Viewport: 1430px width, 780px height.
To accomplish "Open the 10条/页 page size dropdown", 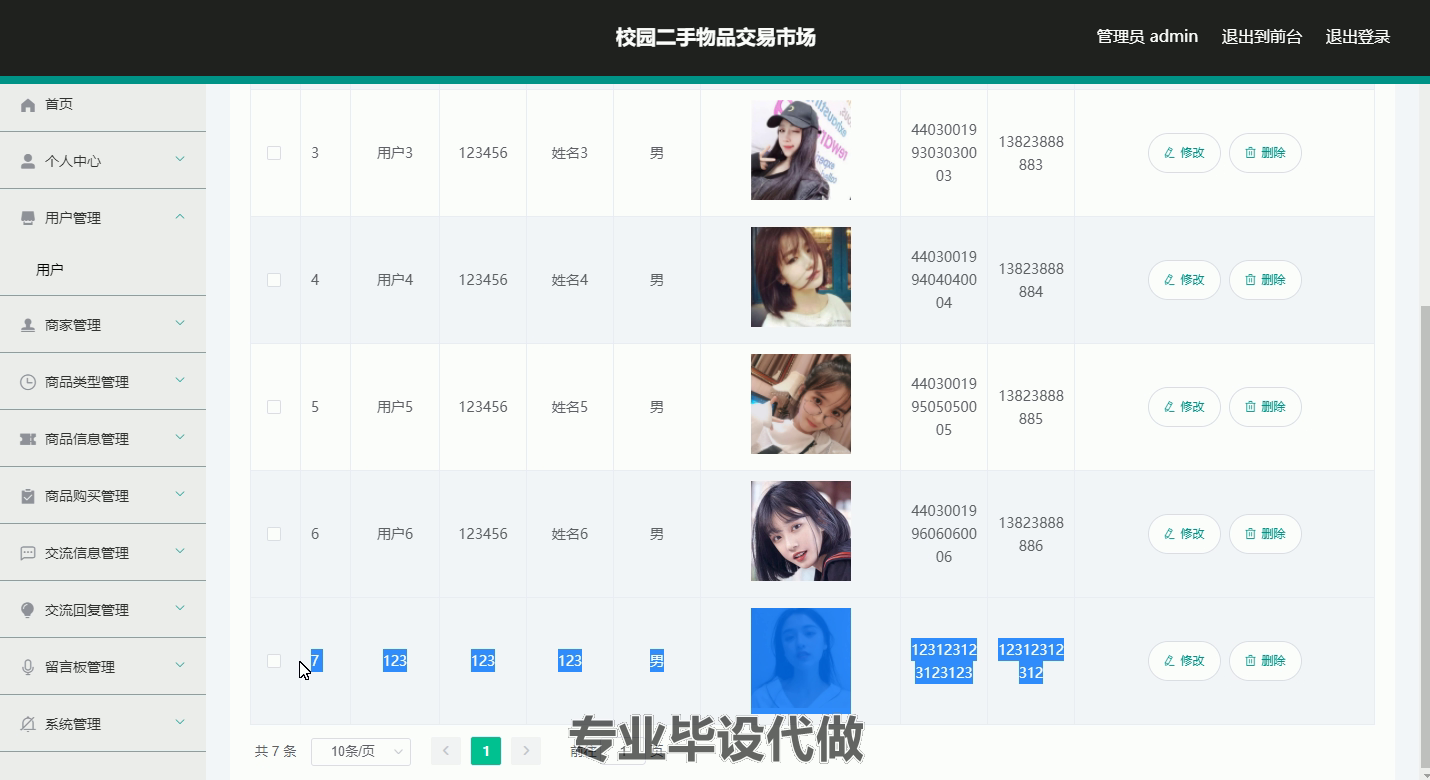I will [361, 751].
